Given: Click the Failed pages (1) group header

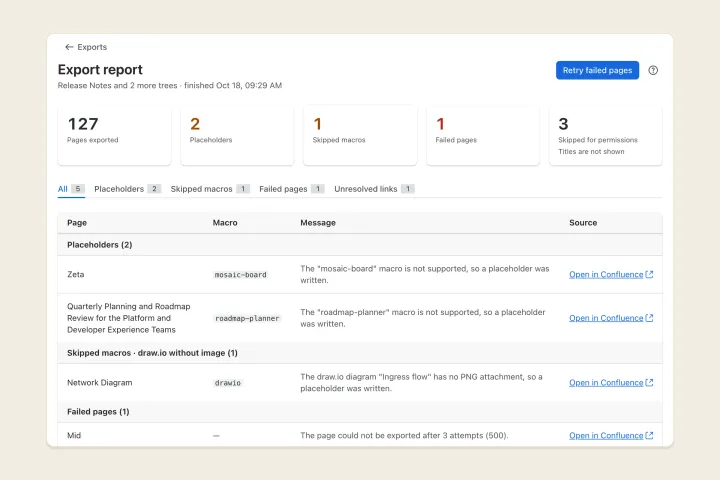Looking at the screenshot, I should (360, 412).
